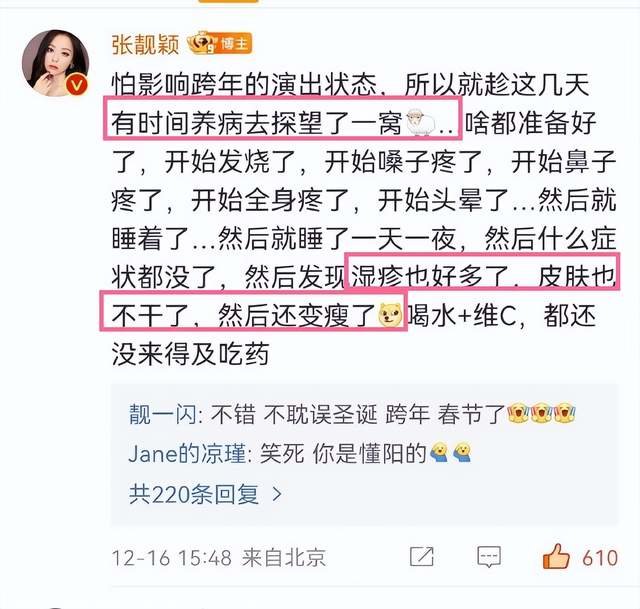640x609 pixels.
Task: Click the 610 like count
Action: pyautogui.click(x=600, y=558)
